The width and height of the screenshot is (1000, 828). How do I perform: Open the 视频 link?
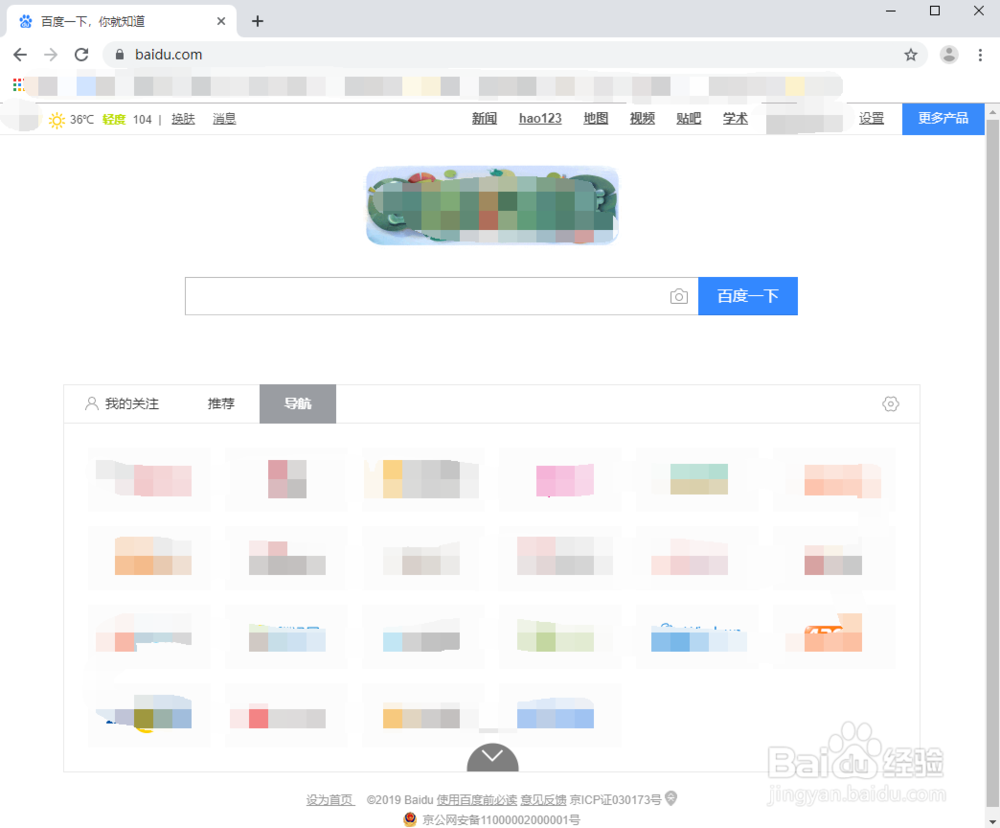click(x=642, y=119)
